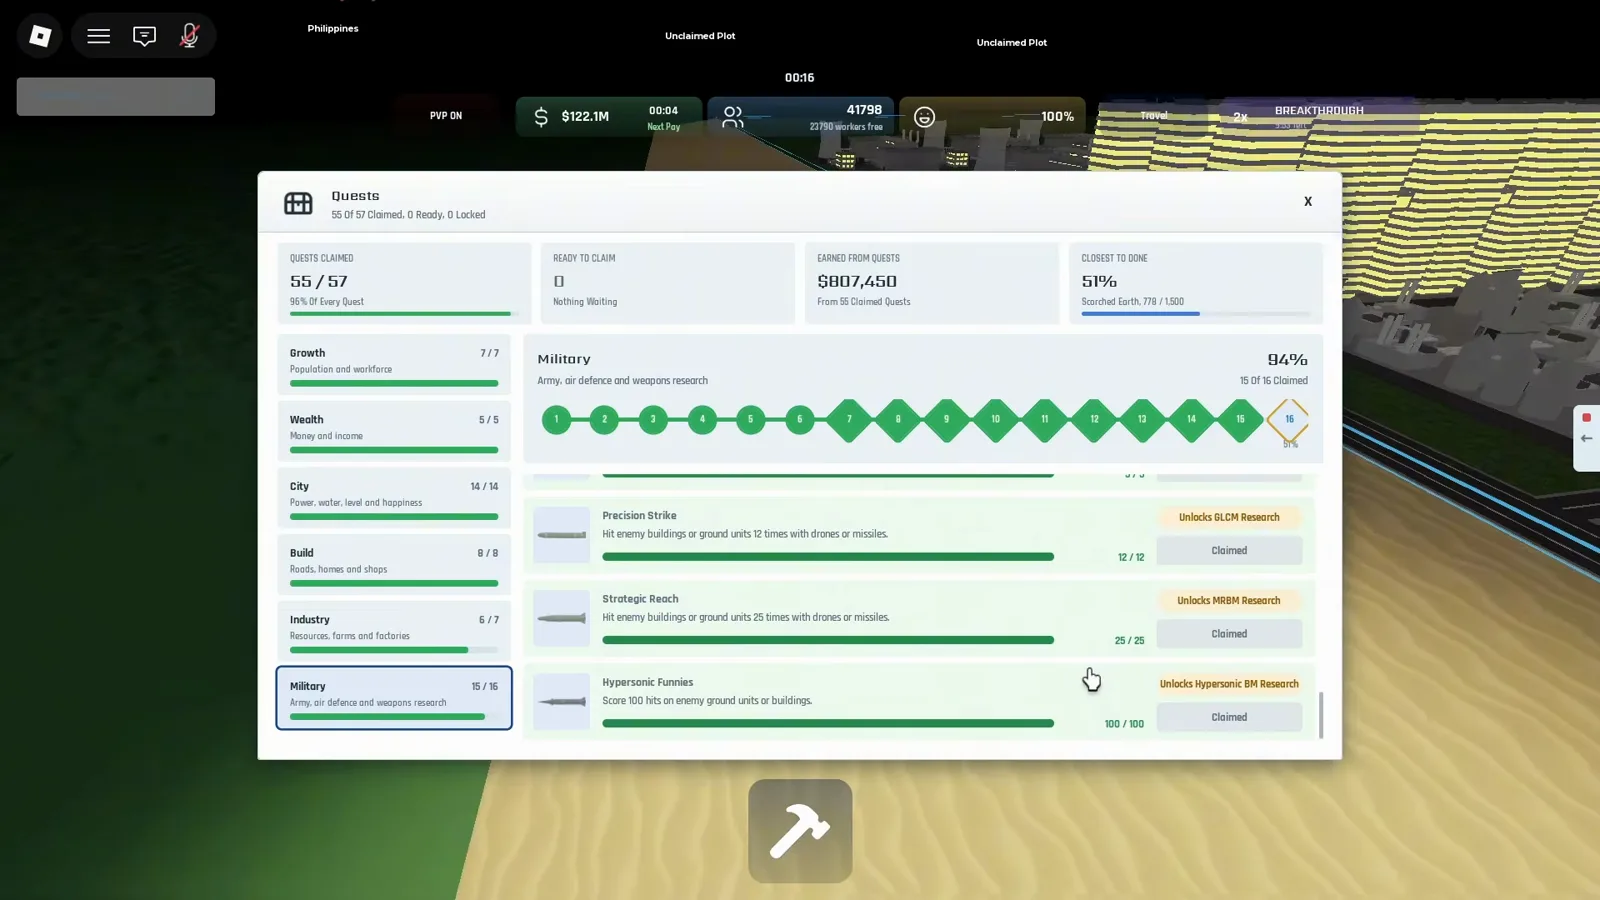The height and width of the screenshot is (900, 1600).
Task: Select the Build quest category
Action: 394,565
